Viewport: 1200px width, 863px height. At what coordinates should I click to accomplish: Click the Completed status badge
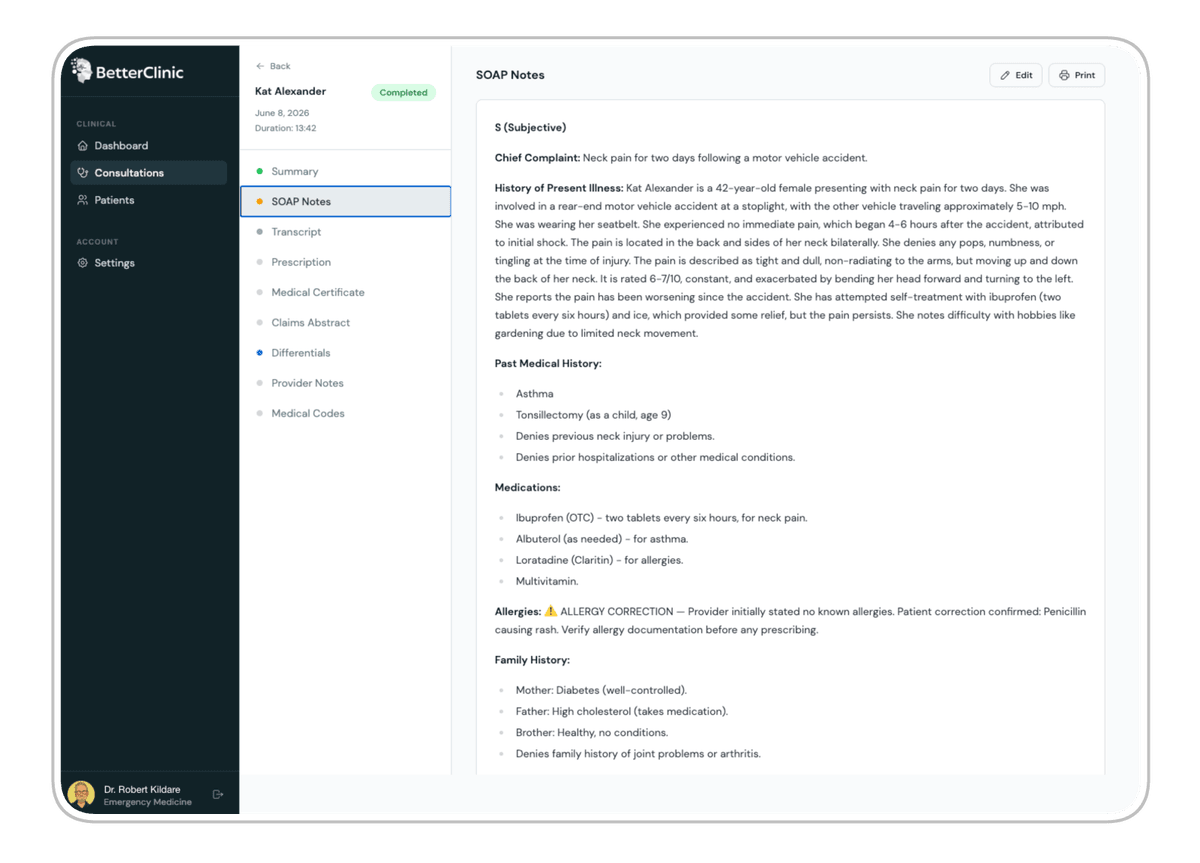(403, 92)
